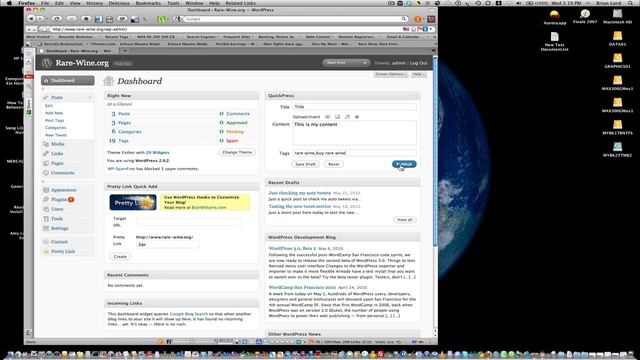Click Reset button in QuickPress
This screenshot has height=360, width=640.
pyautogui.click(x=333, y=164)
